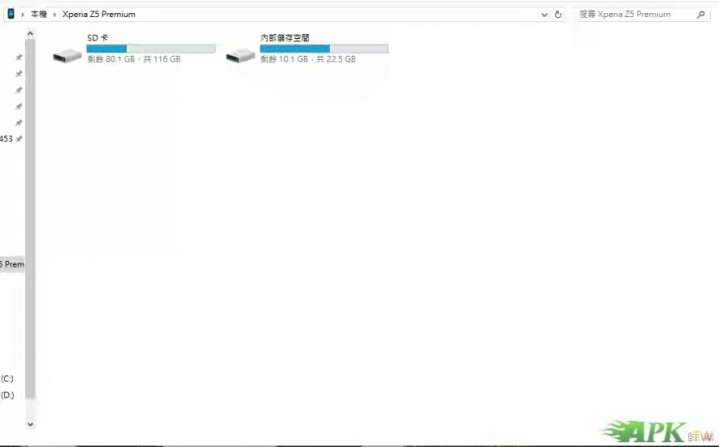This screenshot has width=720, height=447.
Task: Click the navigation pane scroll up arrow
Action: [x=30, y=34]
